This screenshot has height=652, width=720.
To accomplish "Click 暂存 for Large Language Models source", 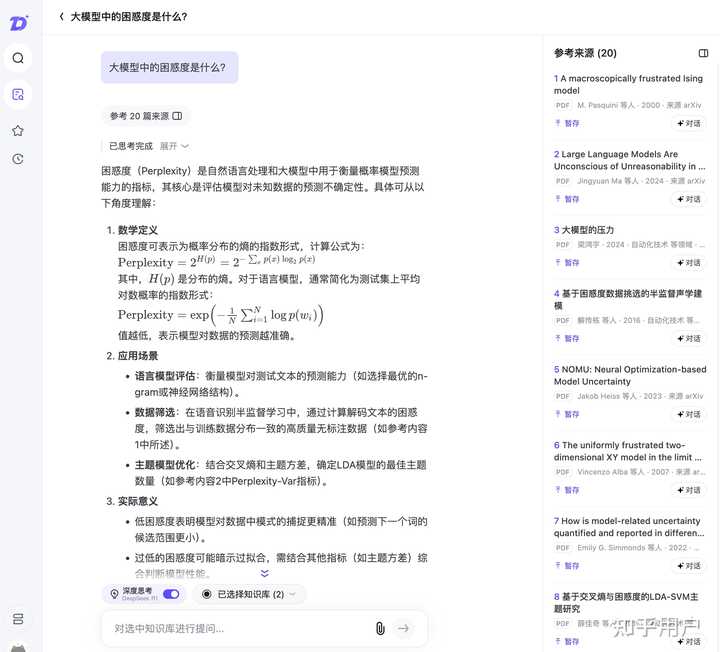I will point(567,199).
